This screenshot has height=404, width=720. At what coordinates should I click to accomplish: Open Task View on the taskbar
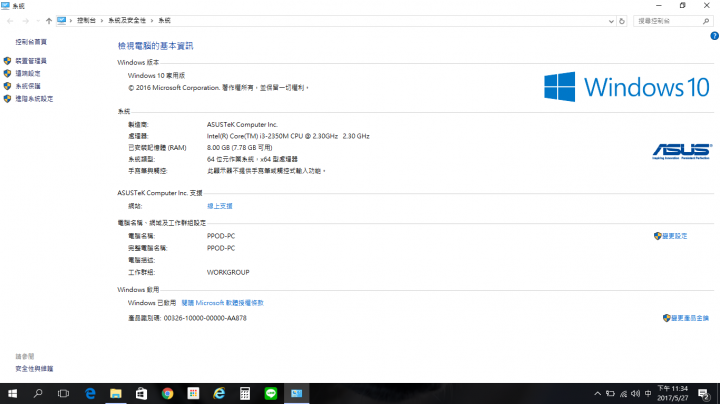pyautogui.click(x=63, y=393)
